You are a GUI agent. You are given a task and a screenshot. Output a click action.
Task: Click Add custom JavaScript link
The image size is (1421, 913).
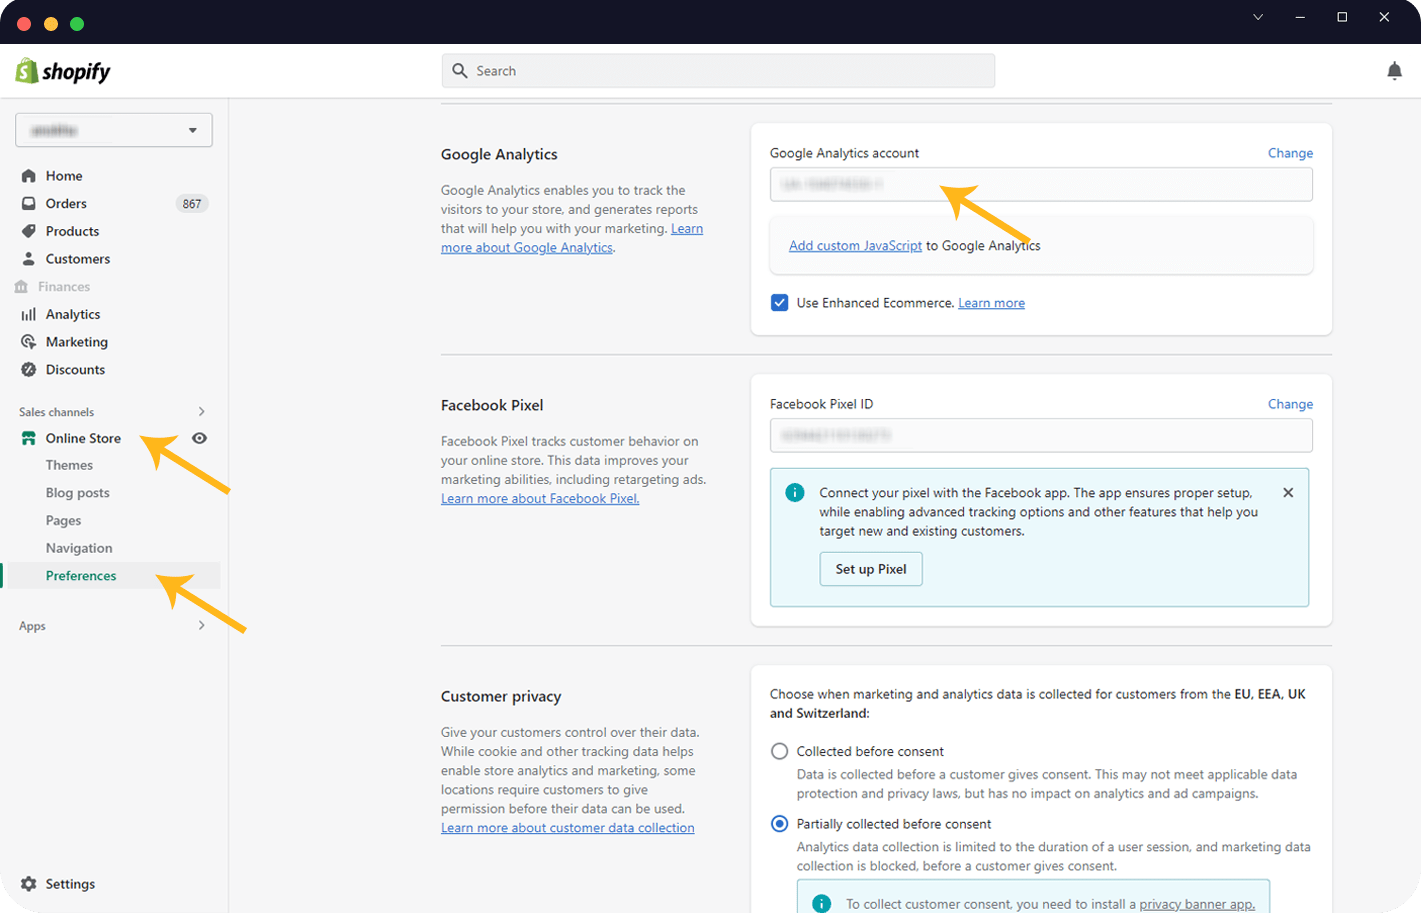[855, 246]
